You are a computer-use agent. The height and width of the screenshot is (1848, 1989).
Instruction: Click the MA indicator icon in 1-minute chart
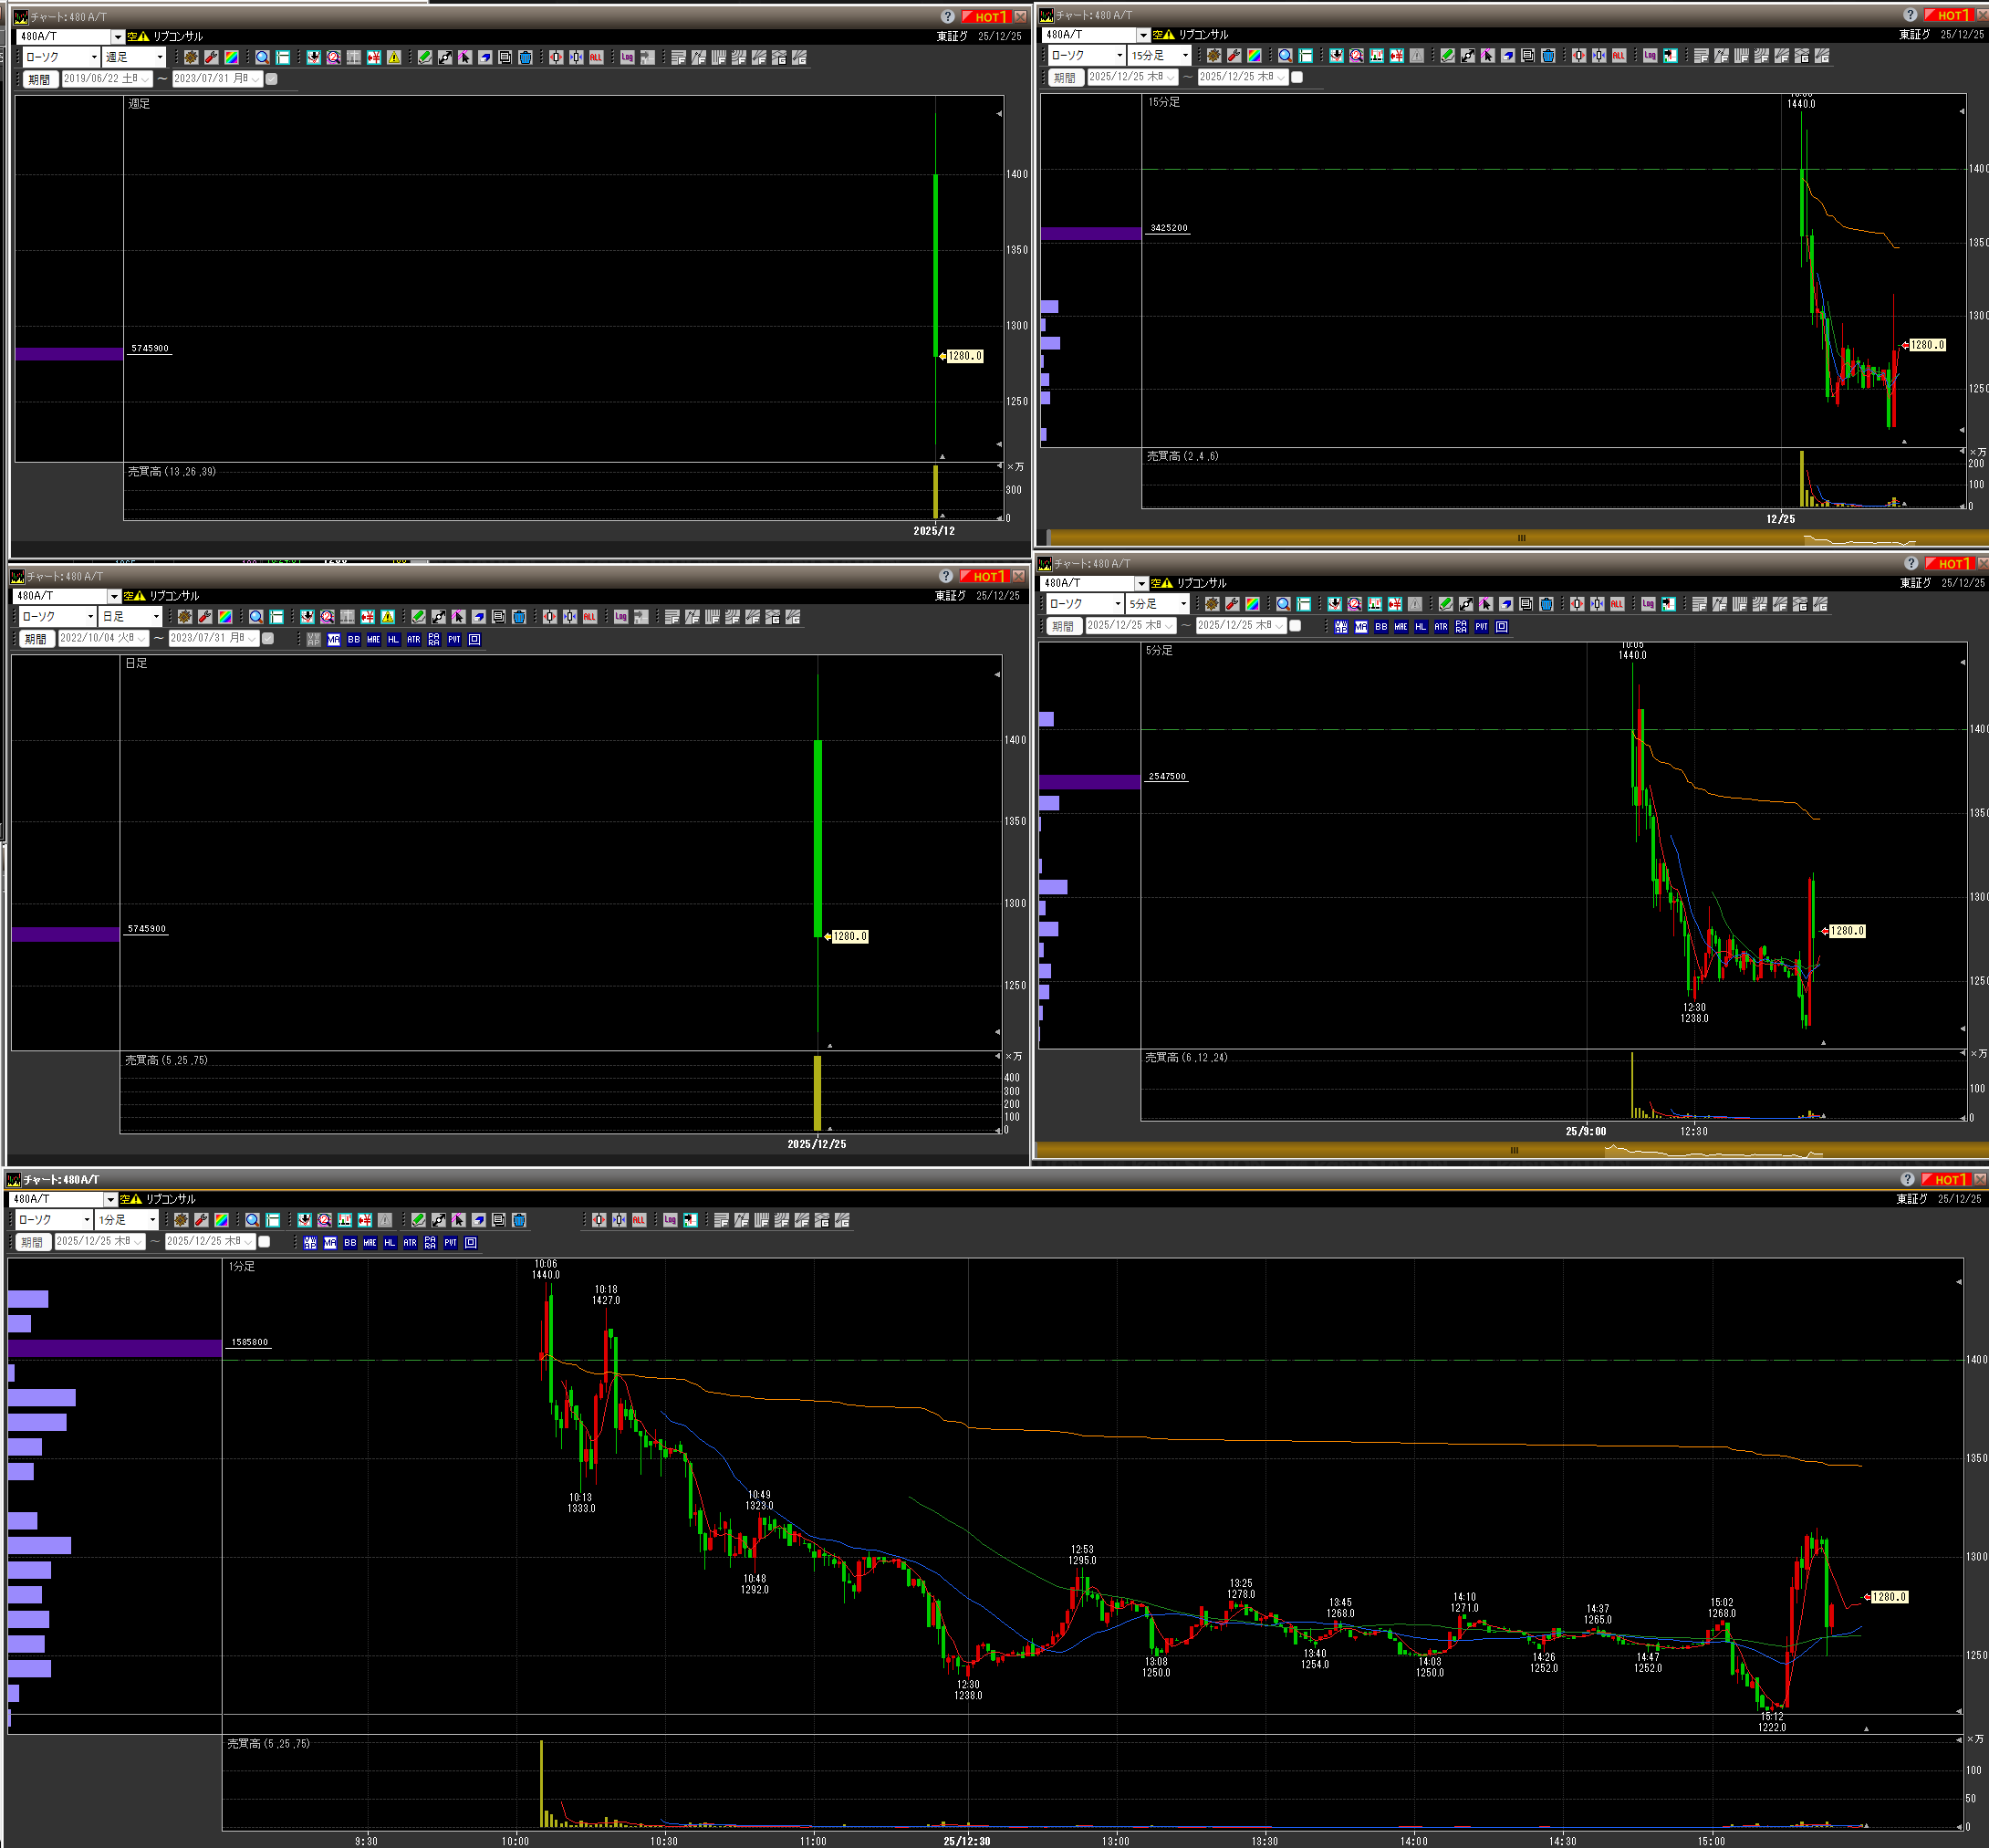(330, 1242)
